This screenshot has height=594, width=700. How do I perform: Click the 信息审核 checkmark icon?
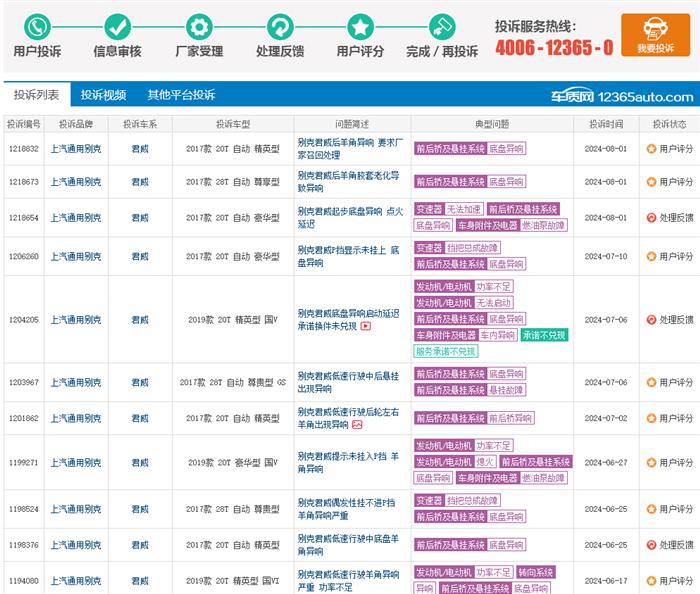pyautogui.click(x=117, y=27)
